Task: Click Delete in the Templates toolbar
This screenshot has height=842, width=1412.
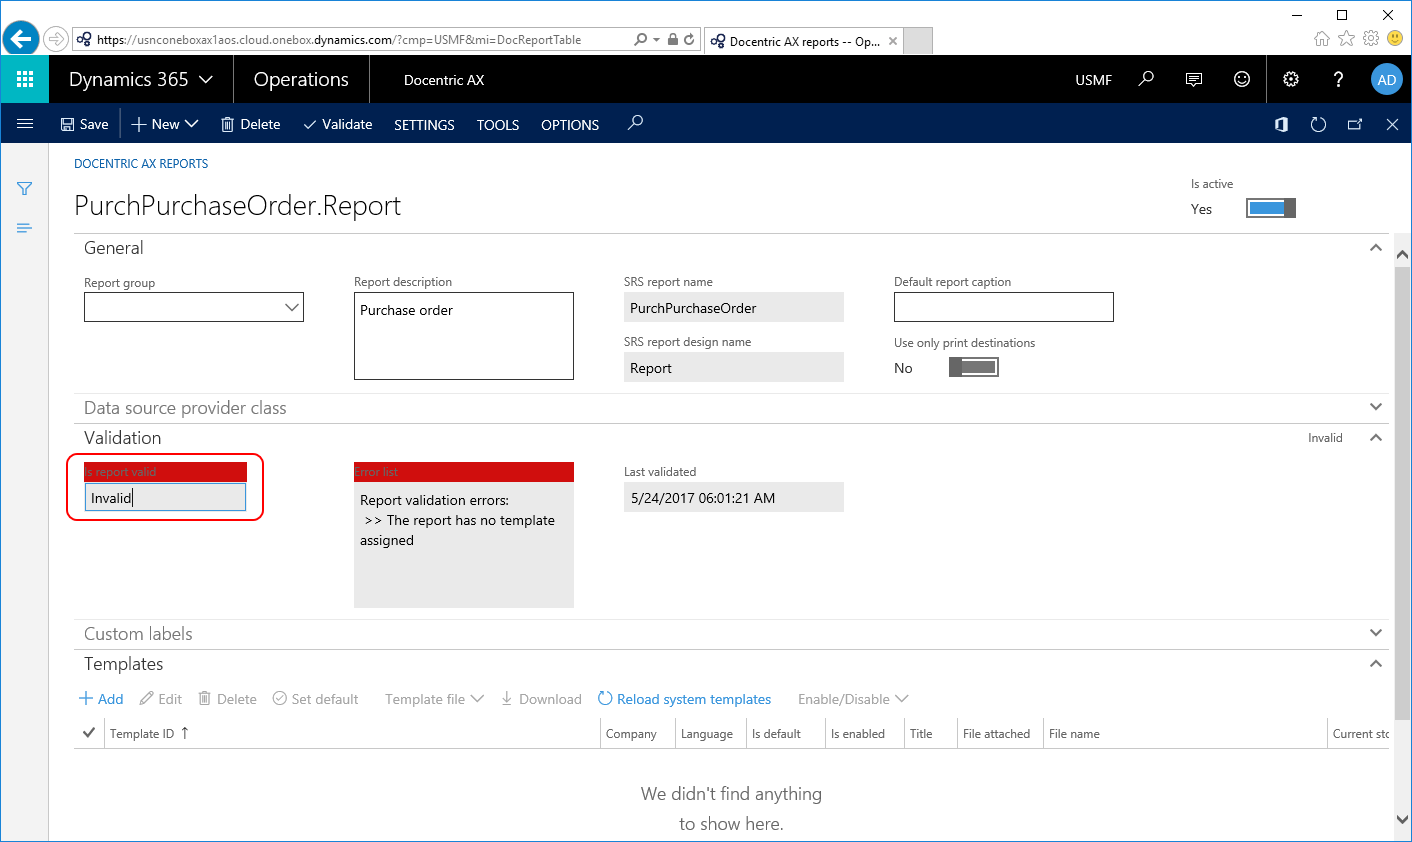Action: 227,699
